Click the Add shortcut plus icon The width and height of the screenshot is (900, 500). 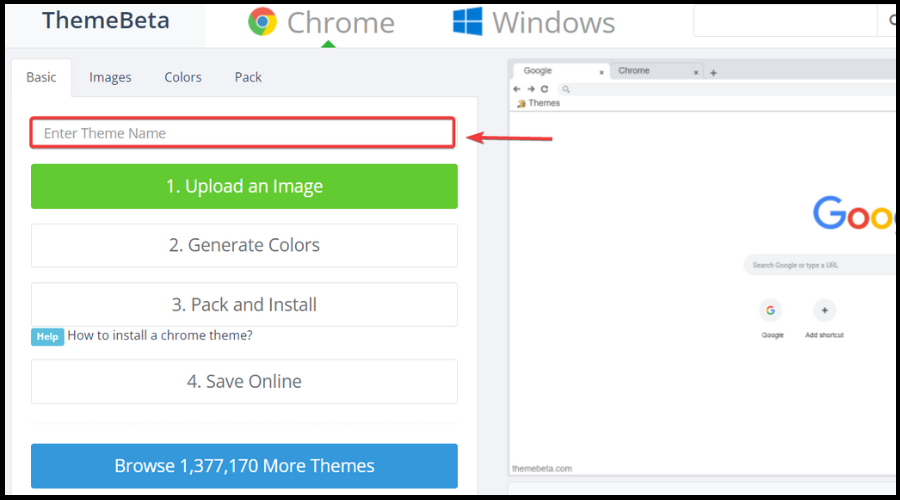point(825,311)
